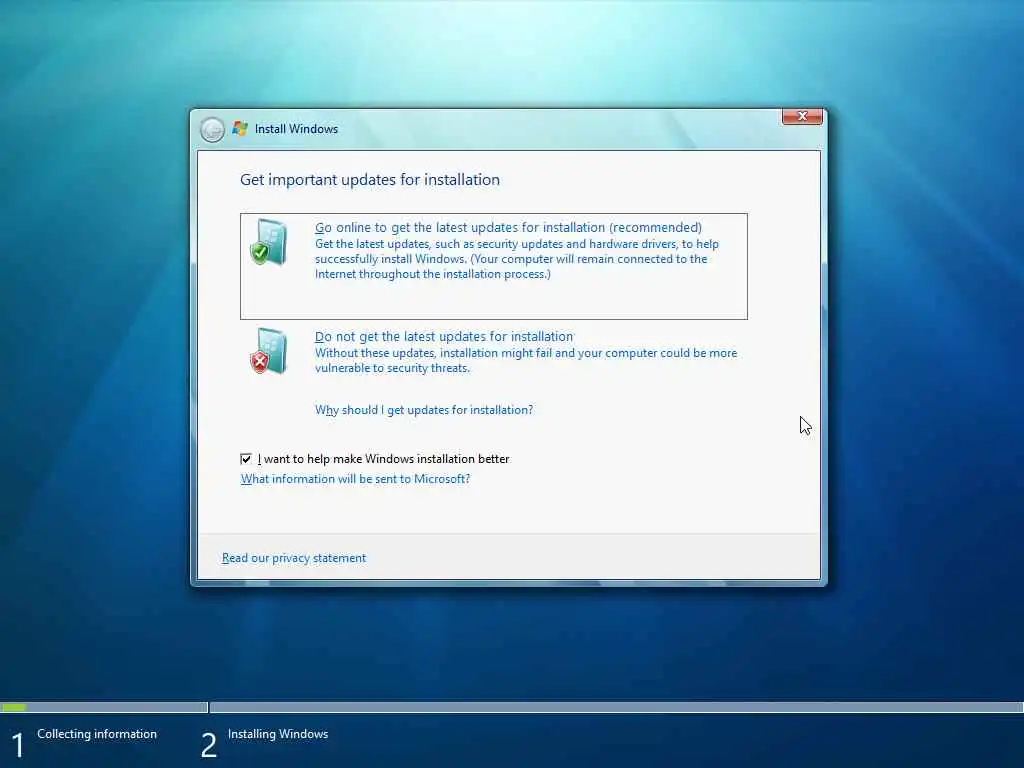The width and height of the screenshot is (1024, 768).
Task: Click the Installing Windows progress bar
Action: pyautogui.click(x=616, y=707)
